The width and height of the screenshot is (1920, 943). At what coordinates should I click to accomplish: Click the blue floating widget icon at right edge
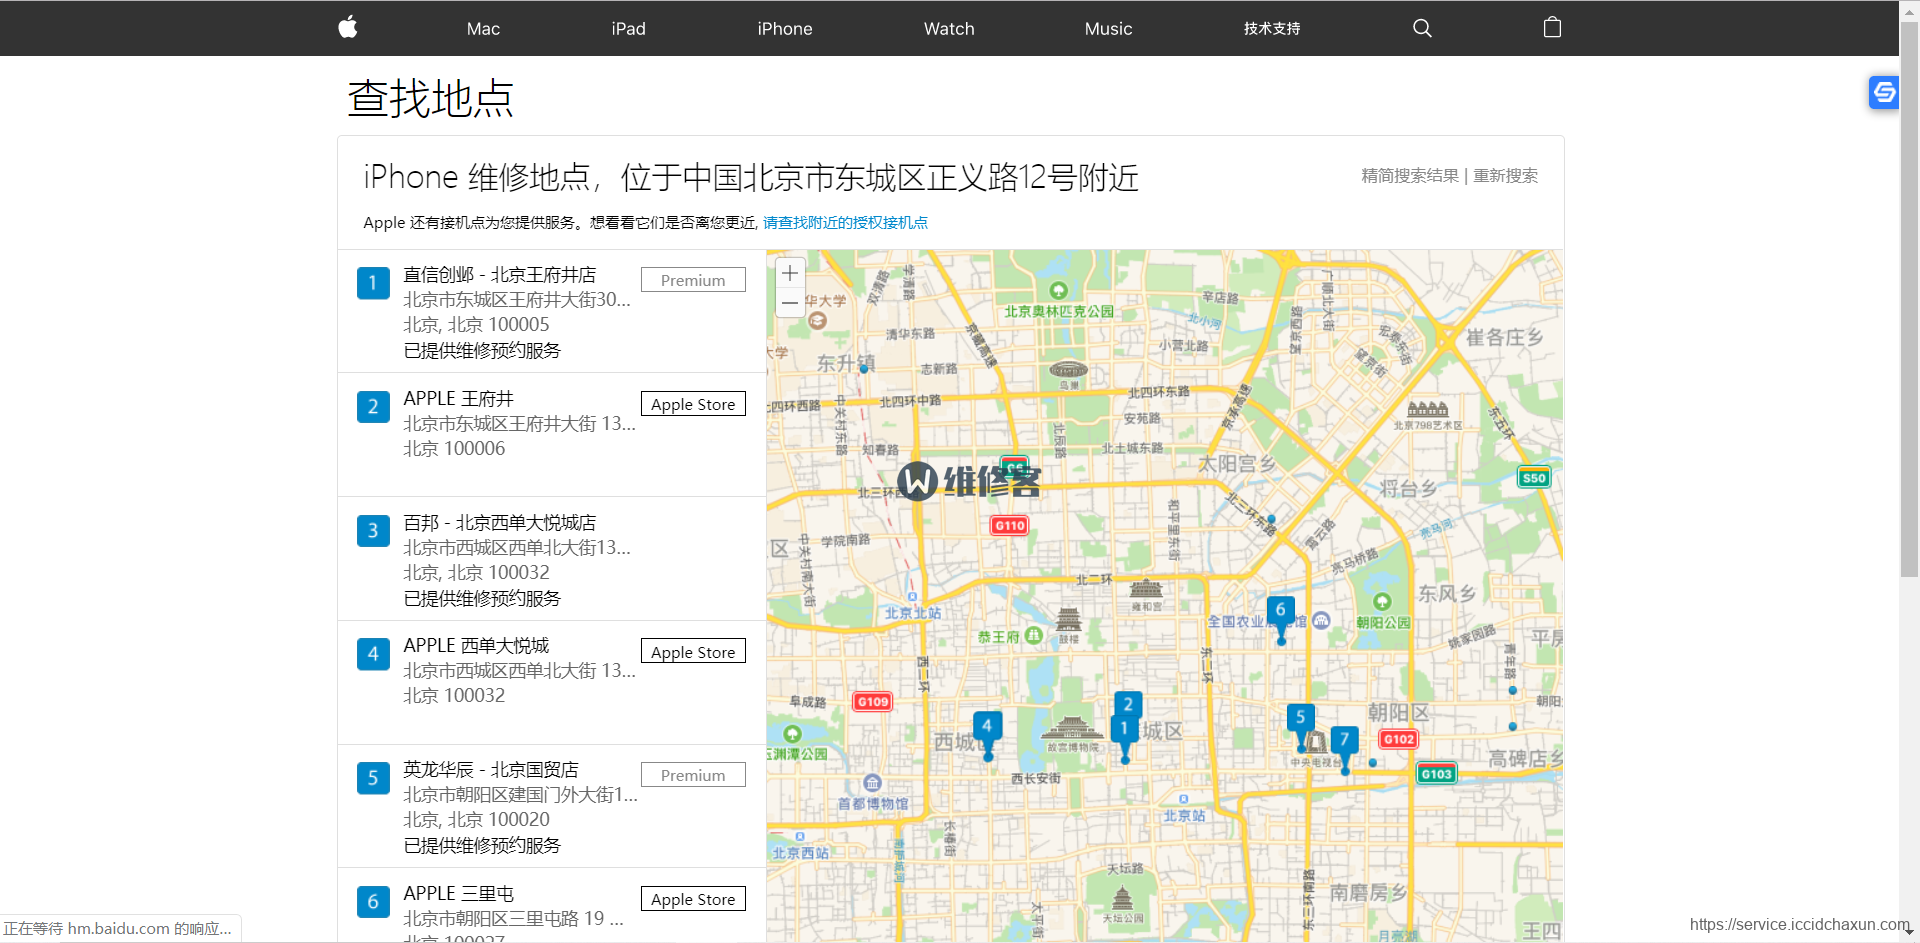tap(1884, 93)
